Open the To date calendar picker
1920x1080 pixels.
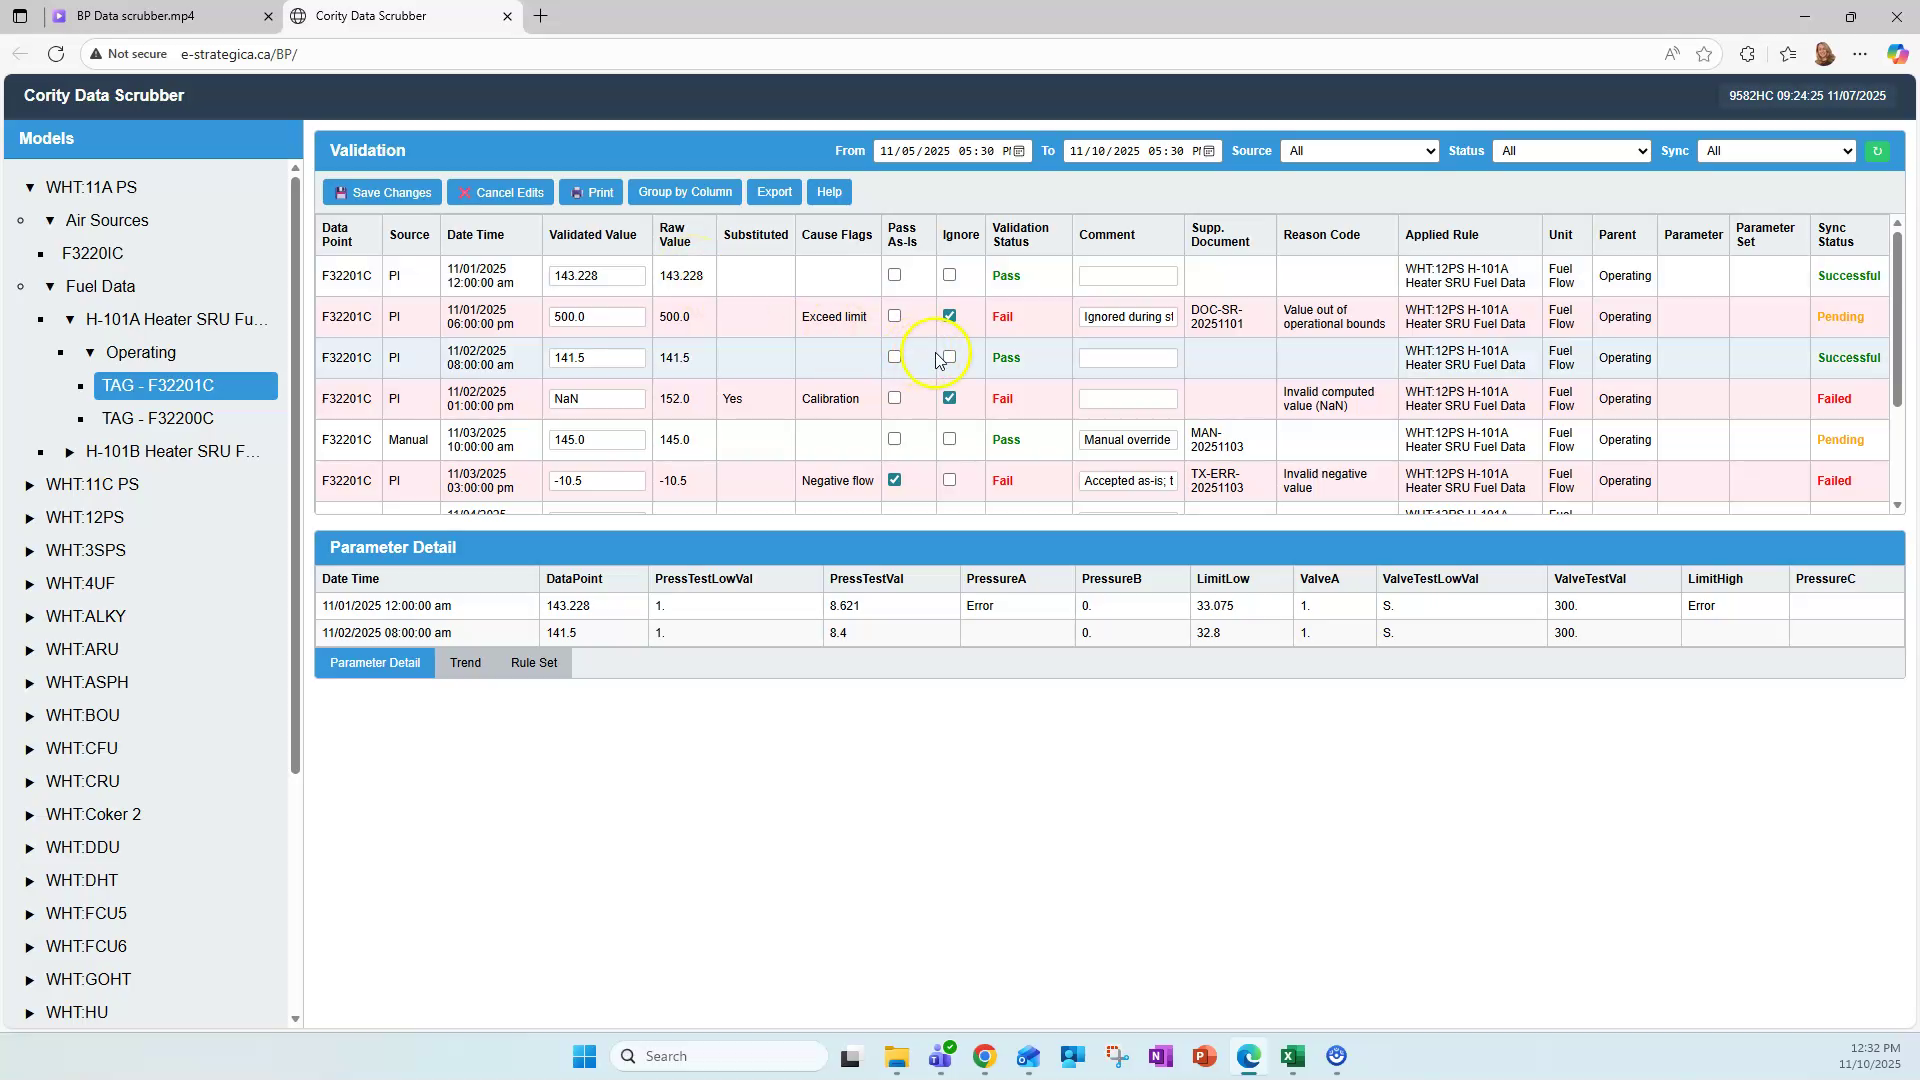tap(1209, 151)
